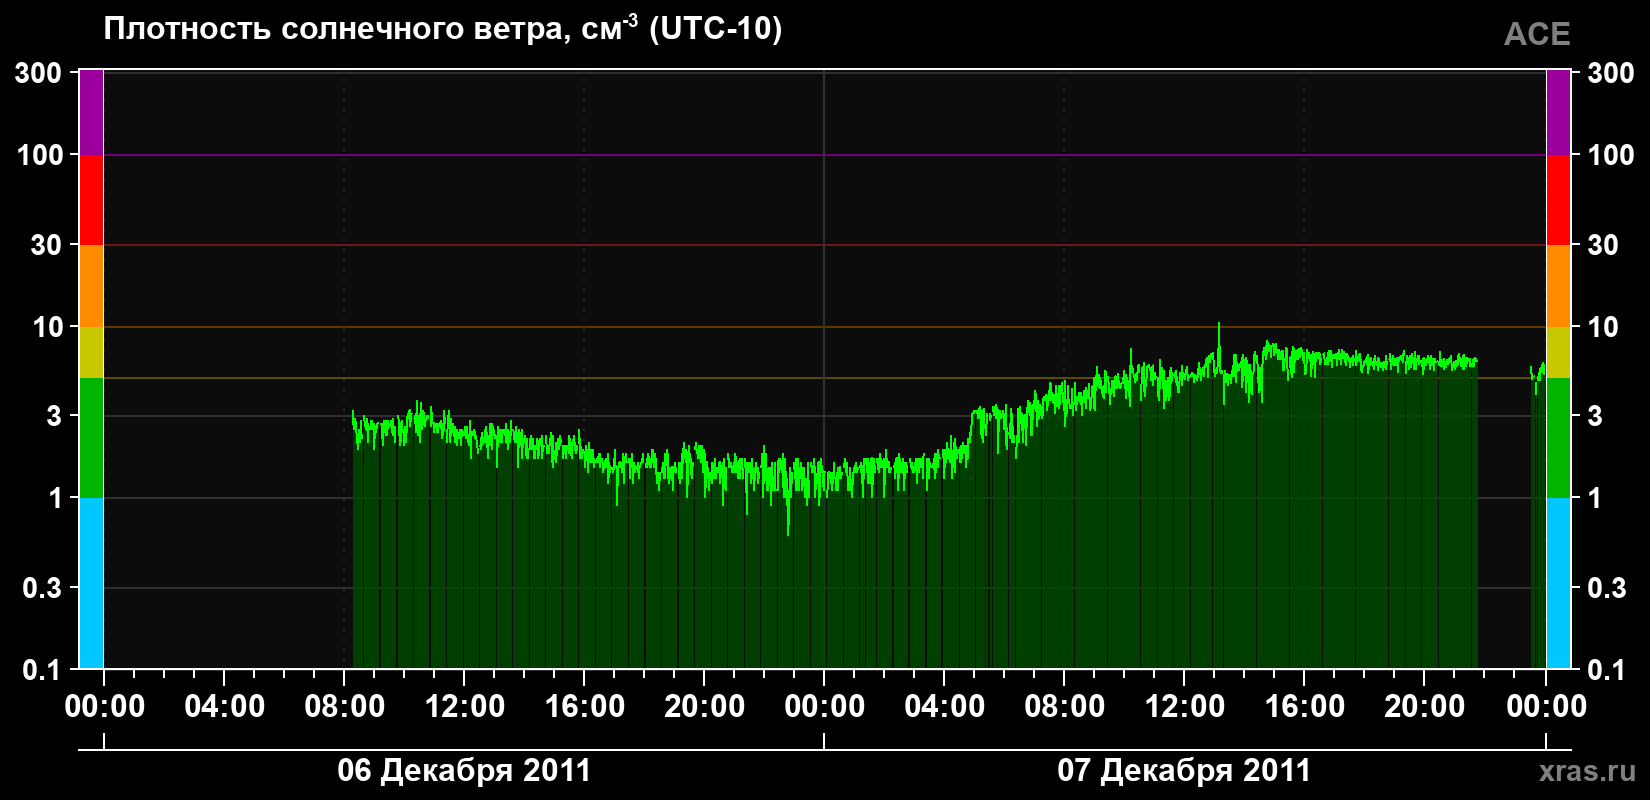Click the yellow band on the left color scale

point(91,352)
